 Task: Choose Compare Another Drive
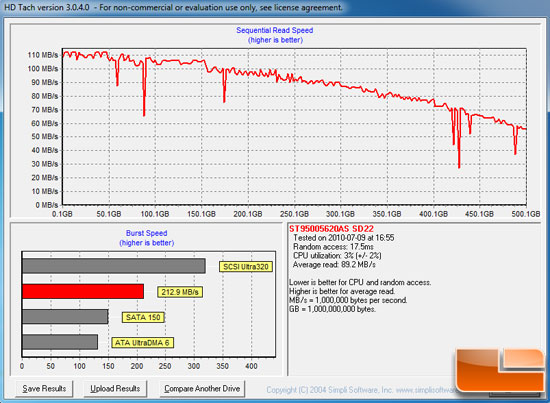click(x=202, y=389)
